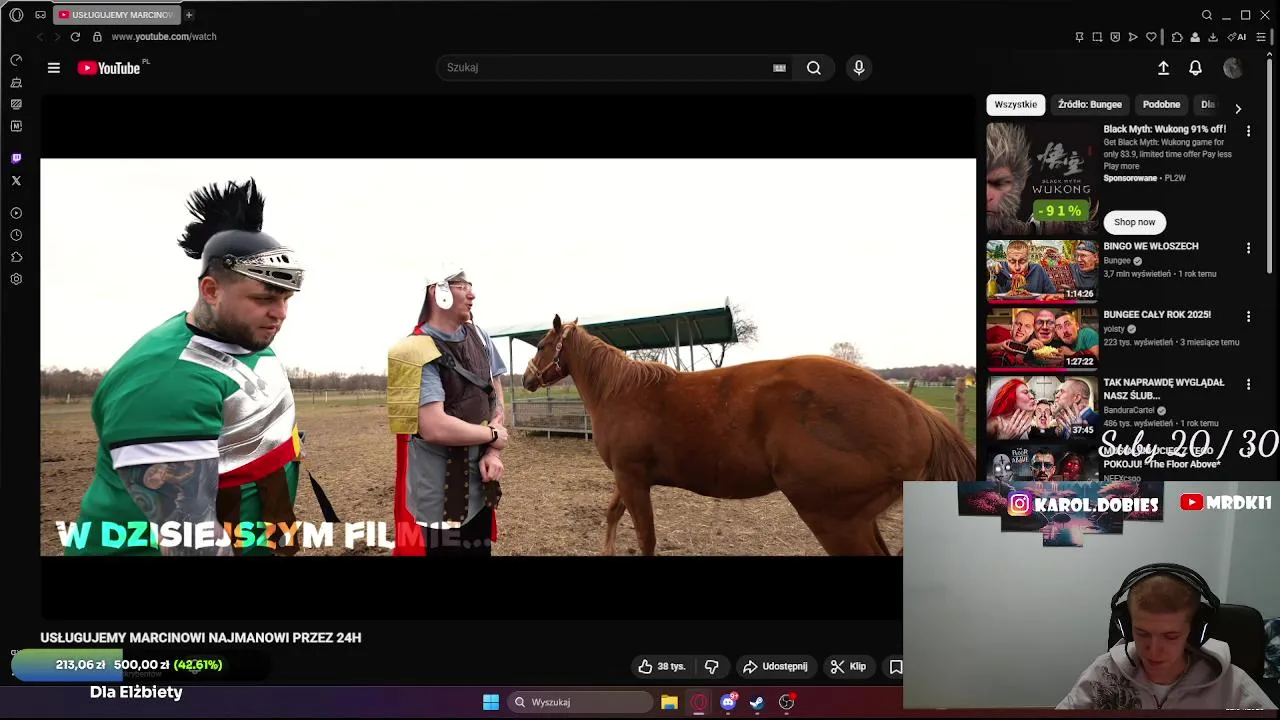This screenshot has height=720, width=1280.
Task: Search tabs with the magnifier icon
Action: tap(1207, 15)
